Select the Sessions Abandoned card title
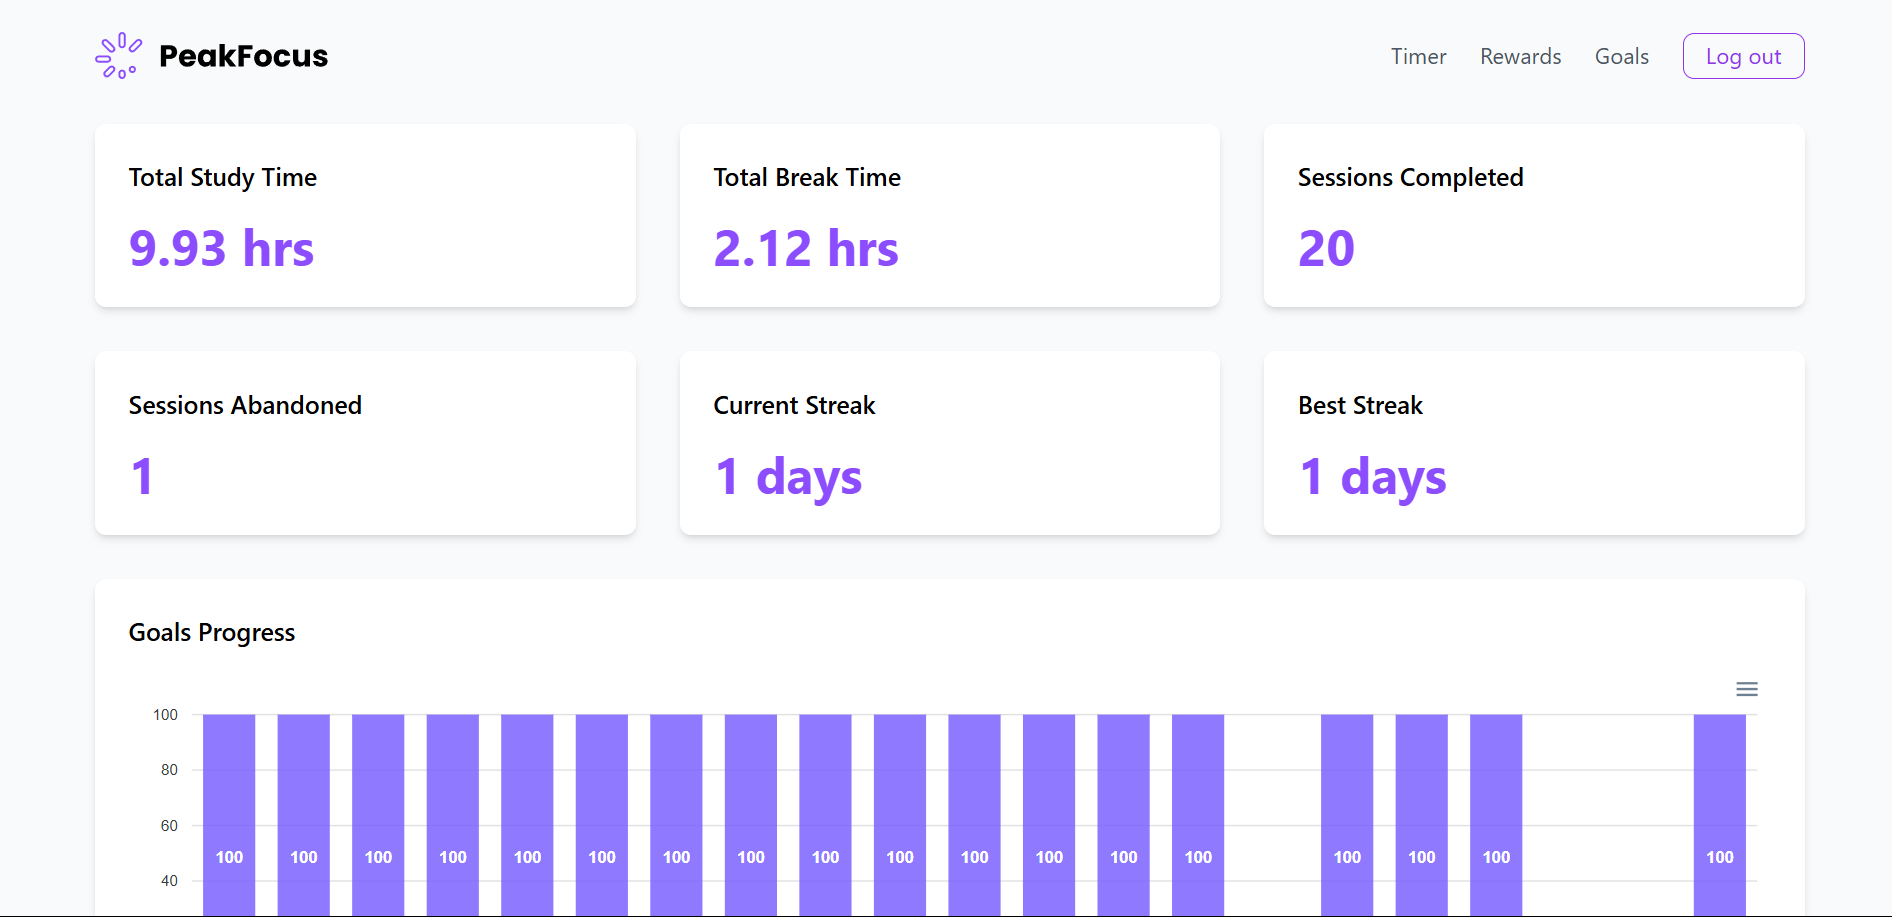The width and height of the screenshot is (1892, 917). coord(245,405)
